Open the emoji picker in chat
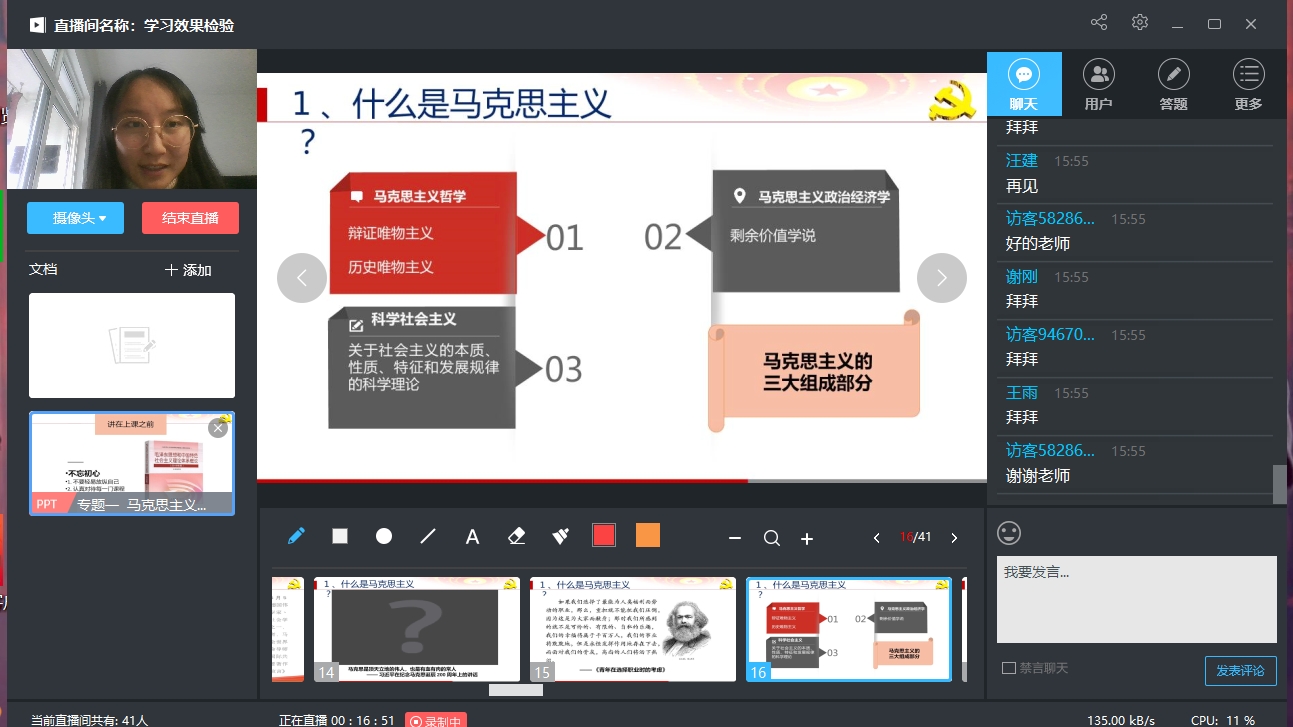 (1009, 533)
